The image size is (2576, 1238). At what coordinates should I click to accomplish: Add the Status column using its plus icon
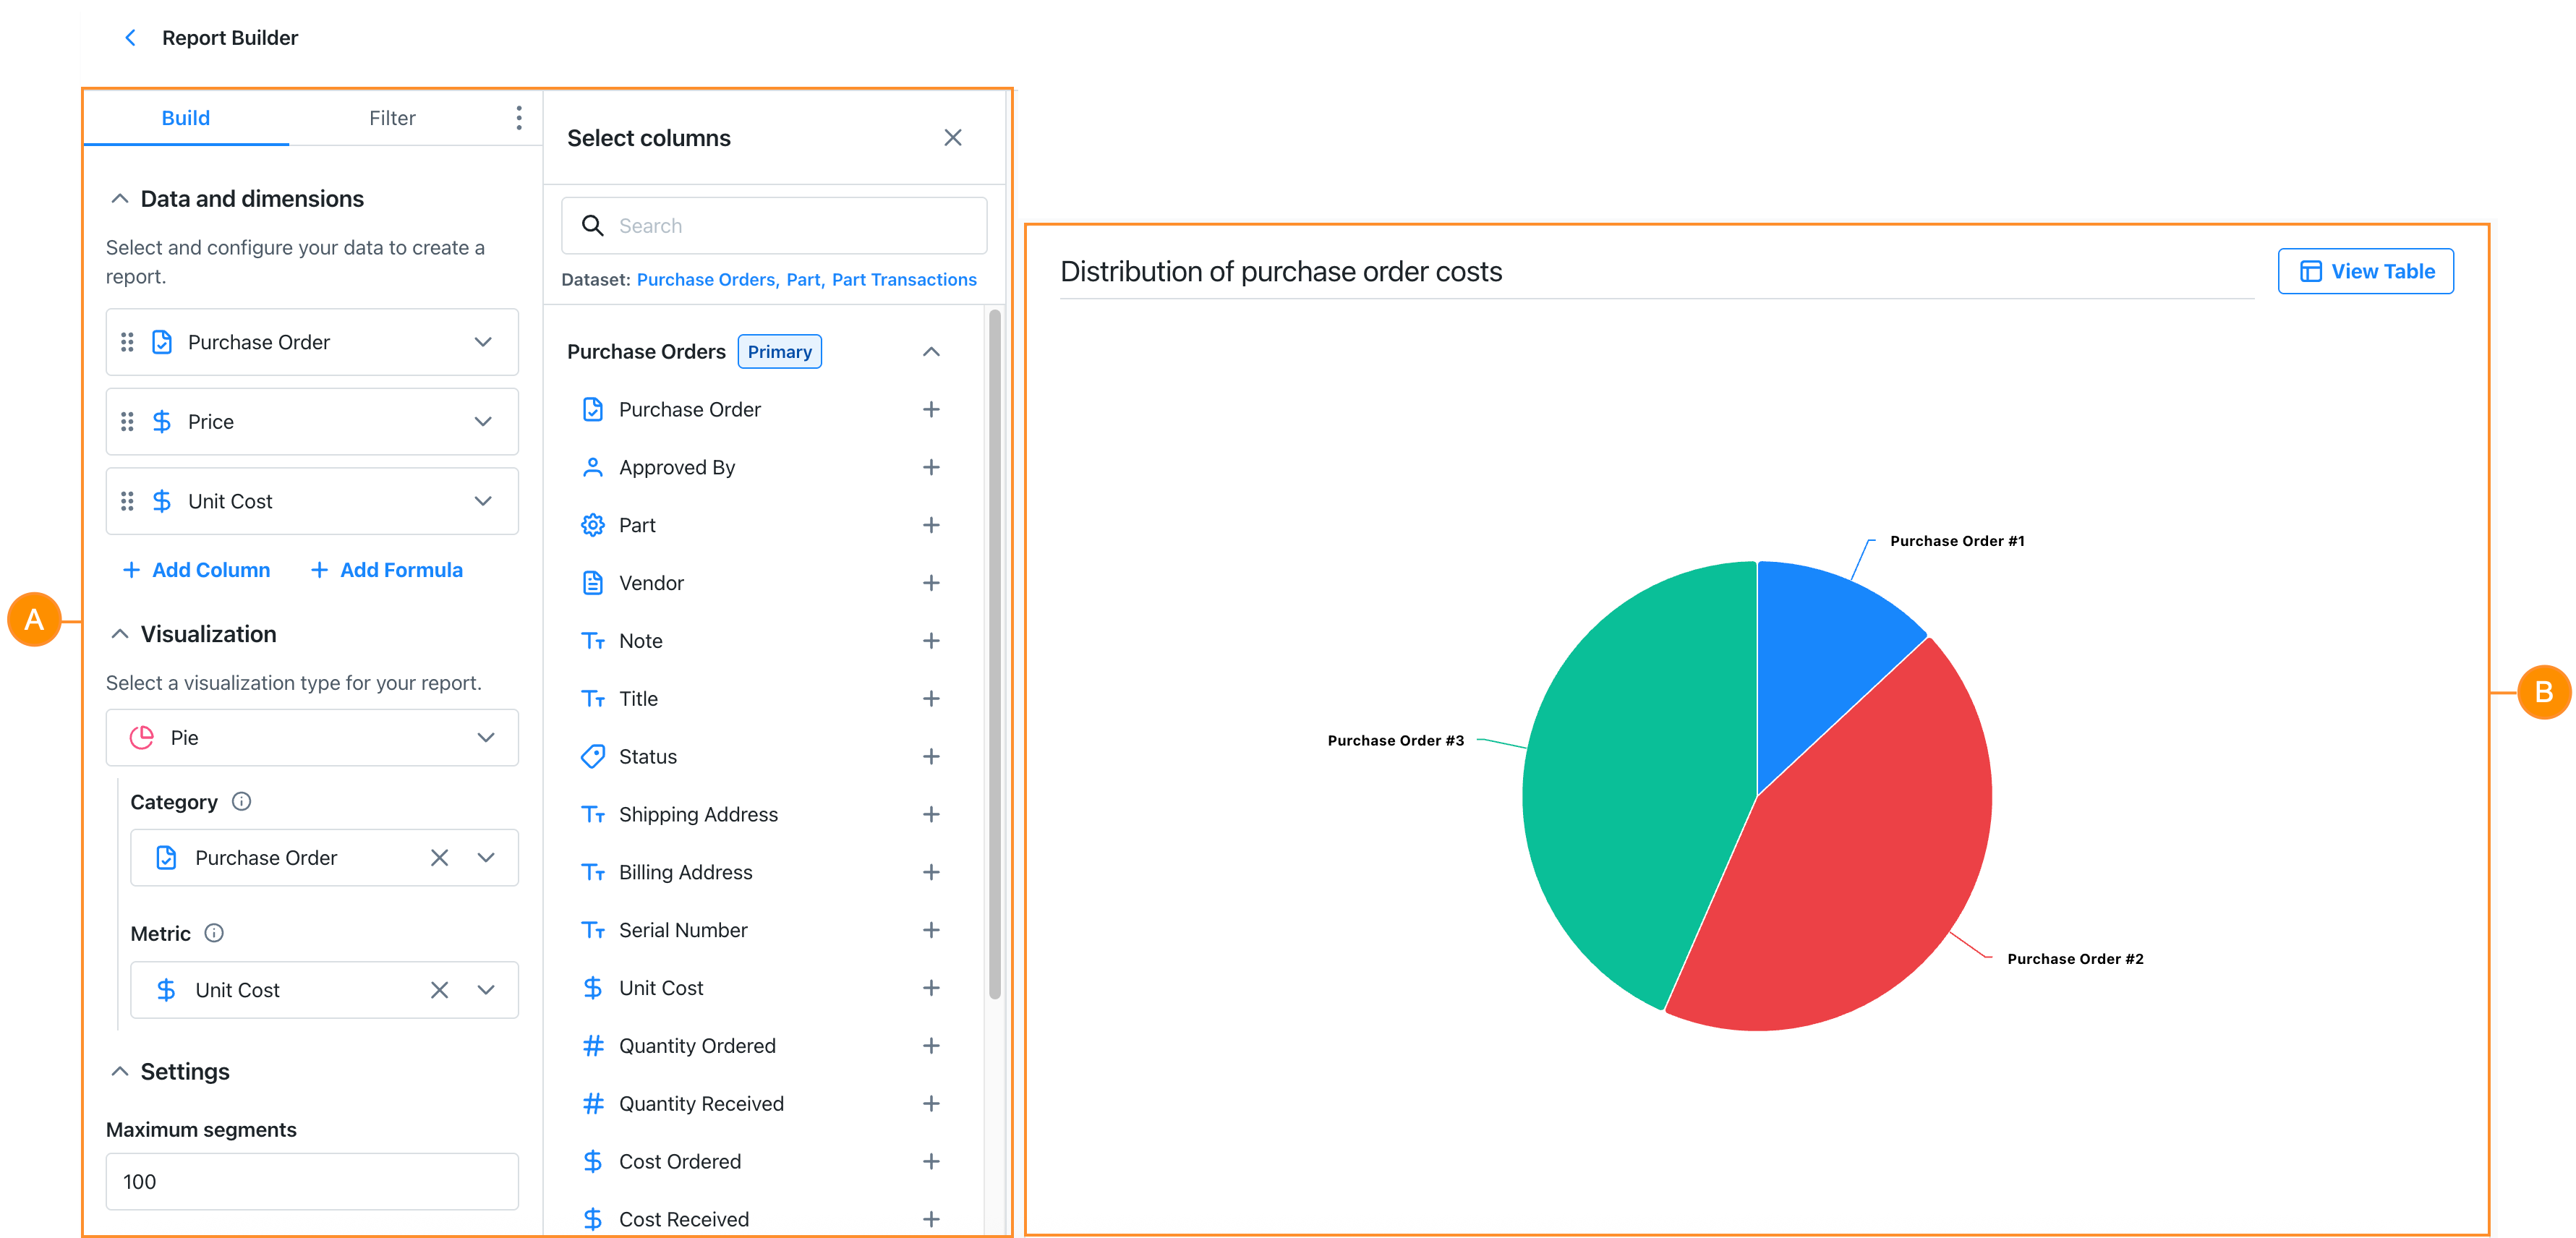tap(931, 756)
